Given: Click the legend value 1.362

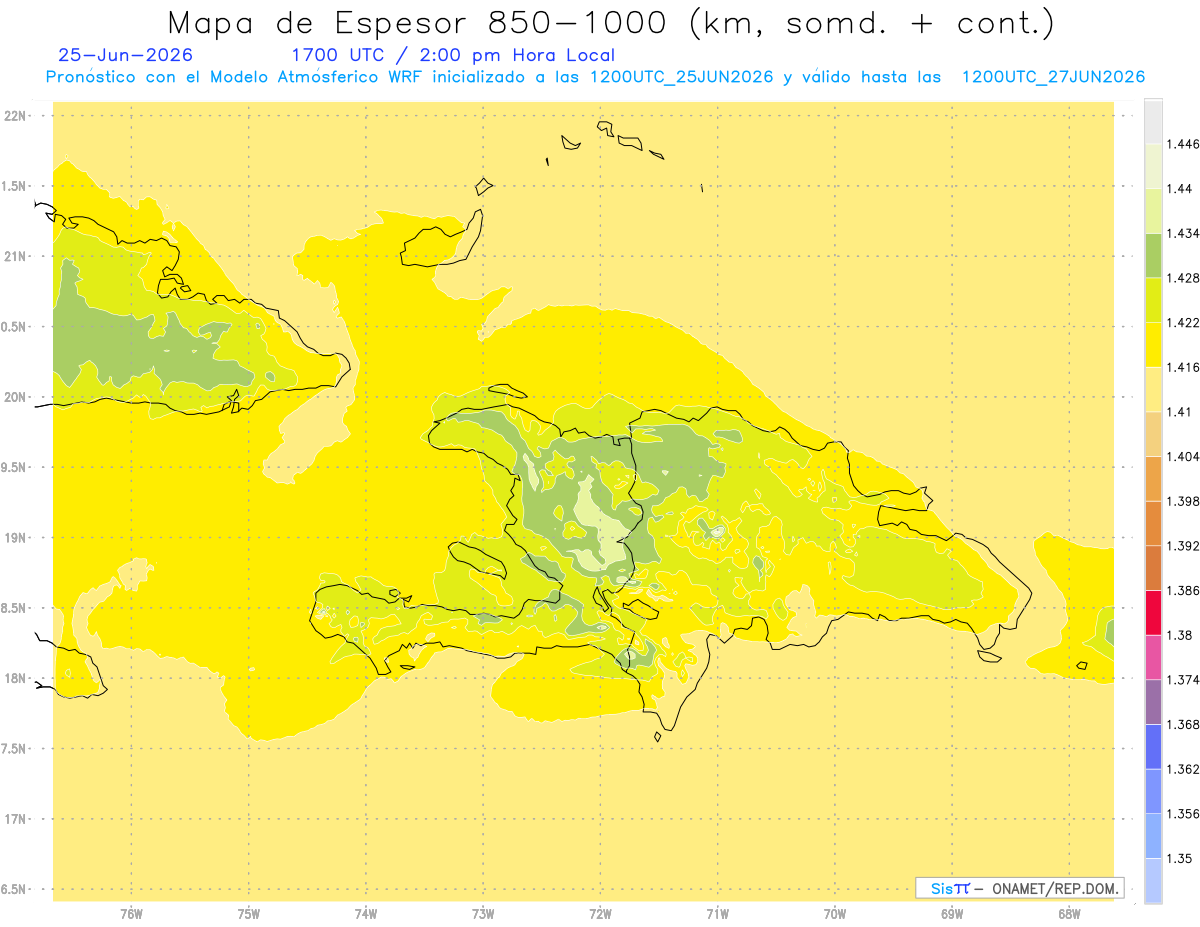Looking at the screenshot, I should (1183, 769).
